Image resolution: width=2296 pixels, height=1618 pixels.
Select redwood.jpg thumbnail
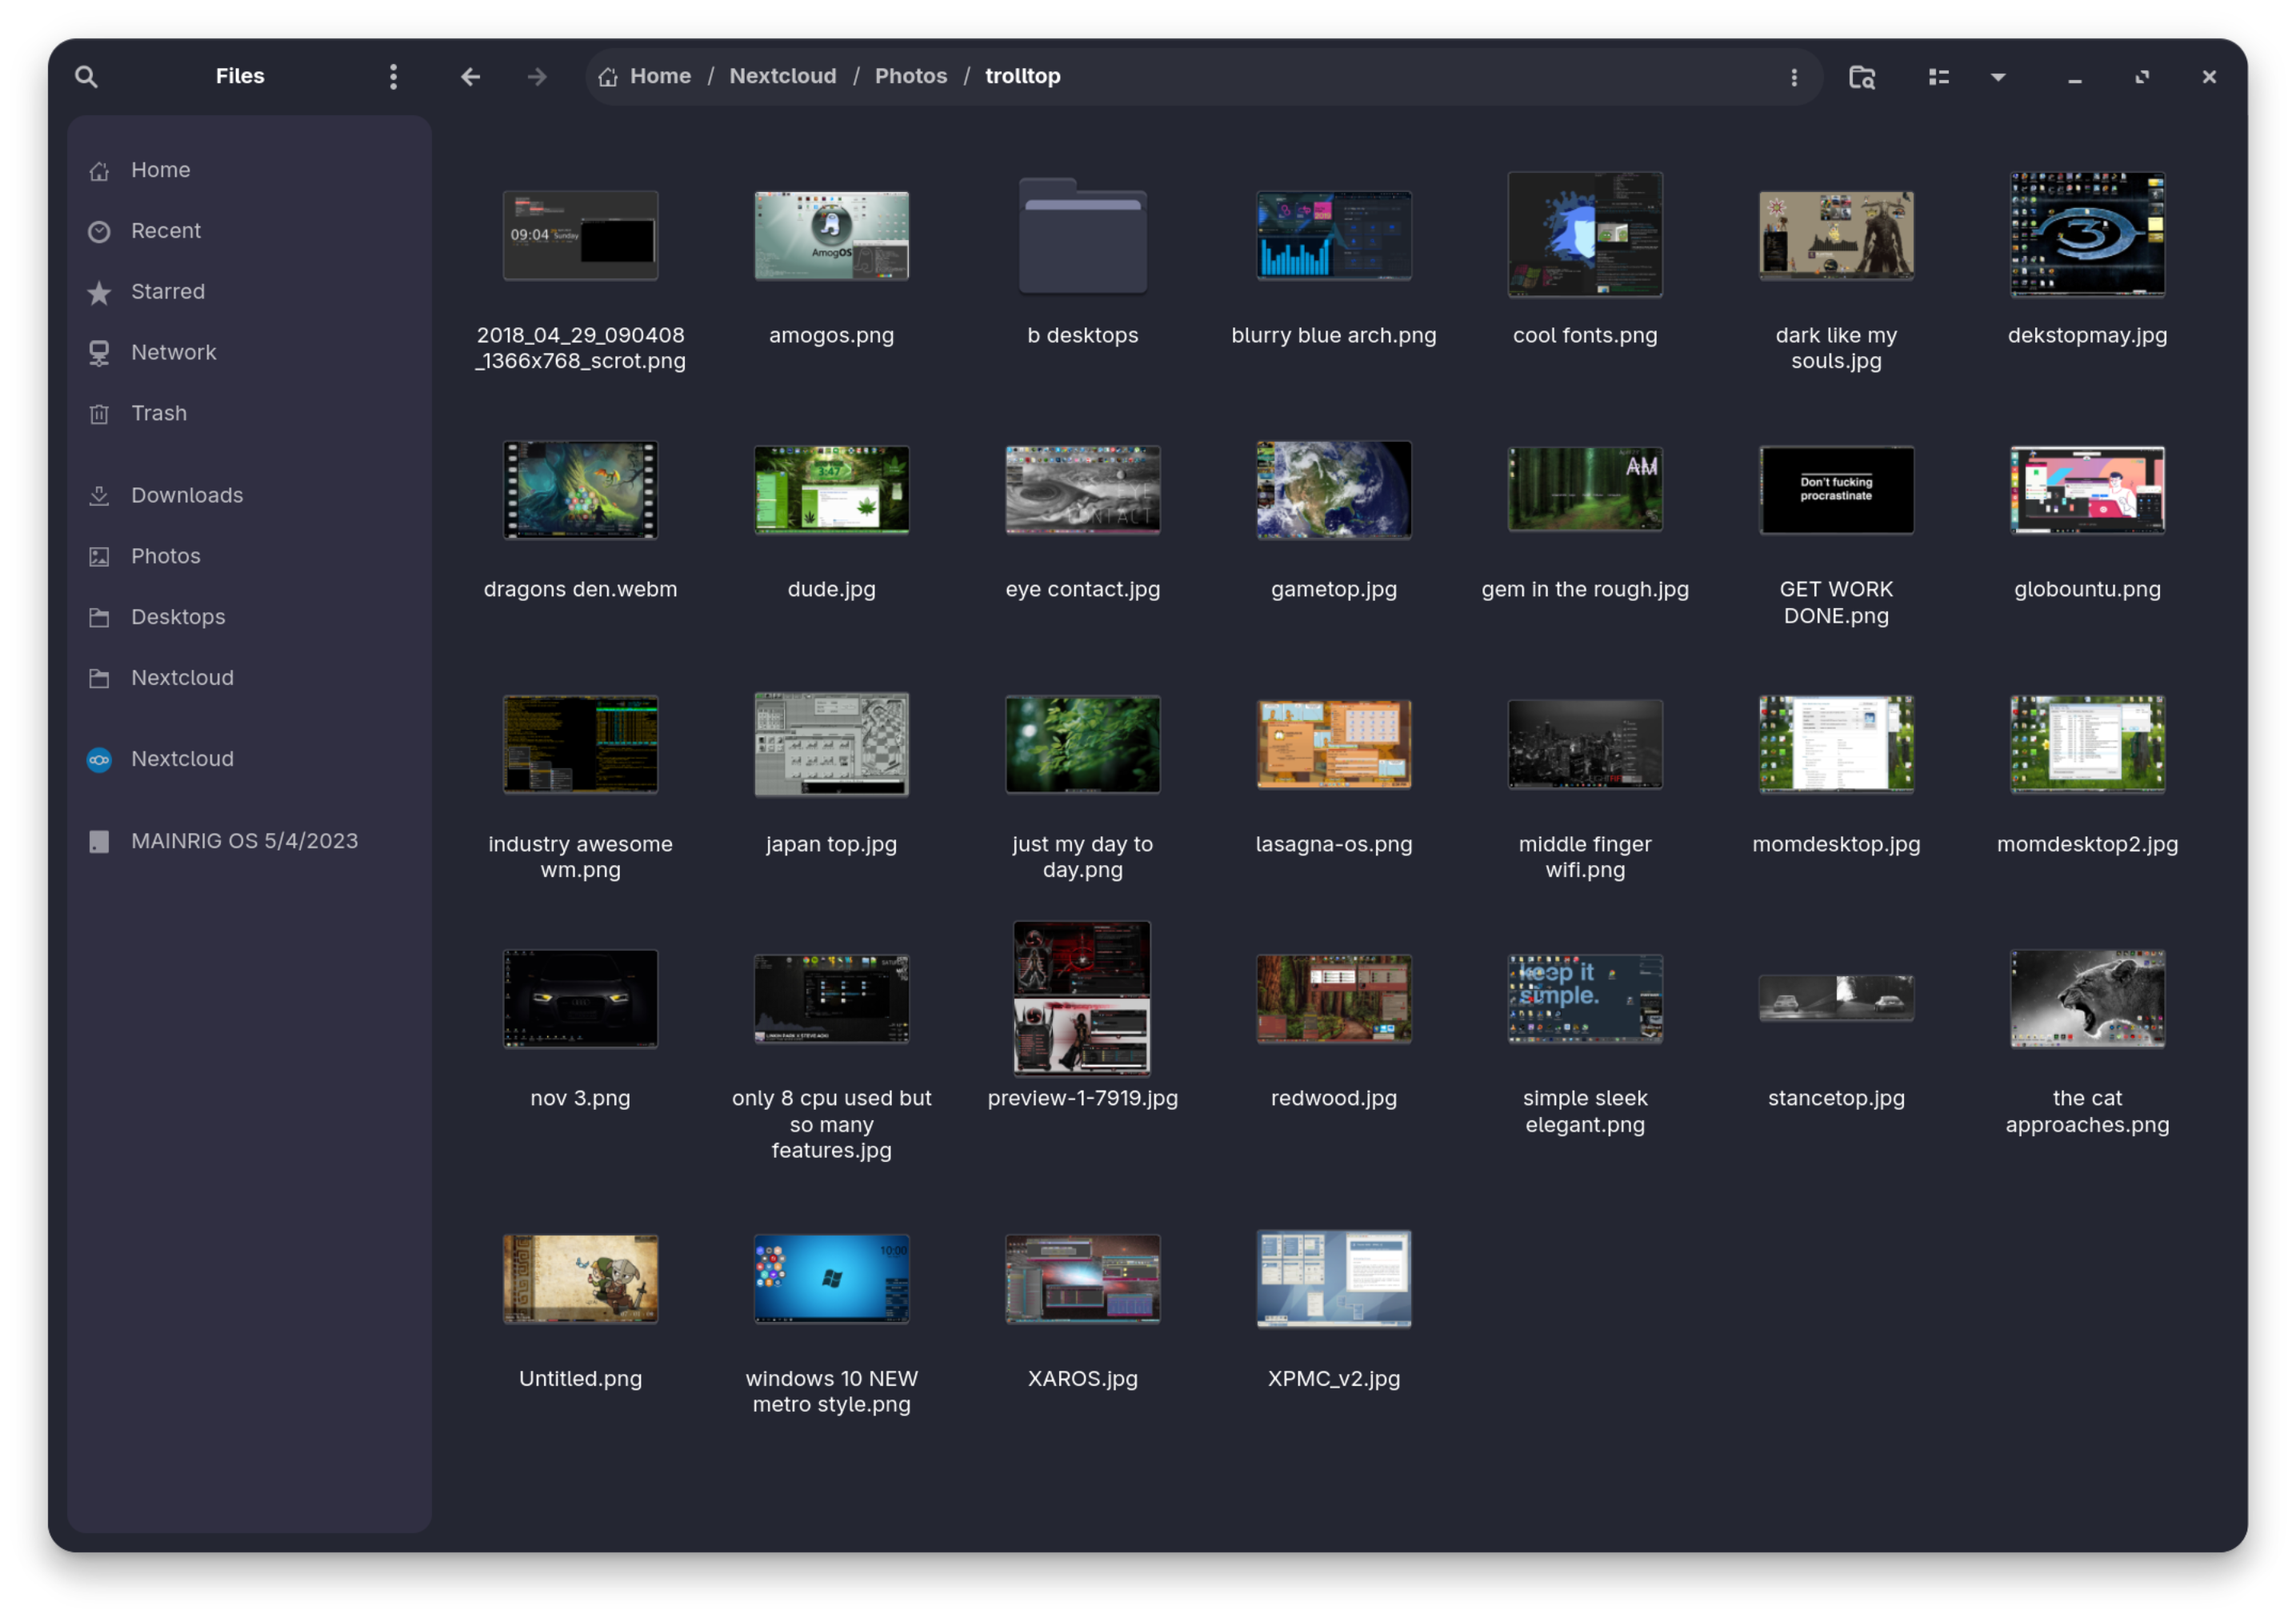pos(1333,999)
